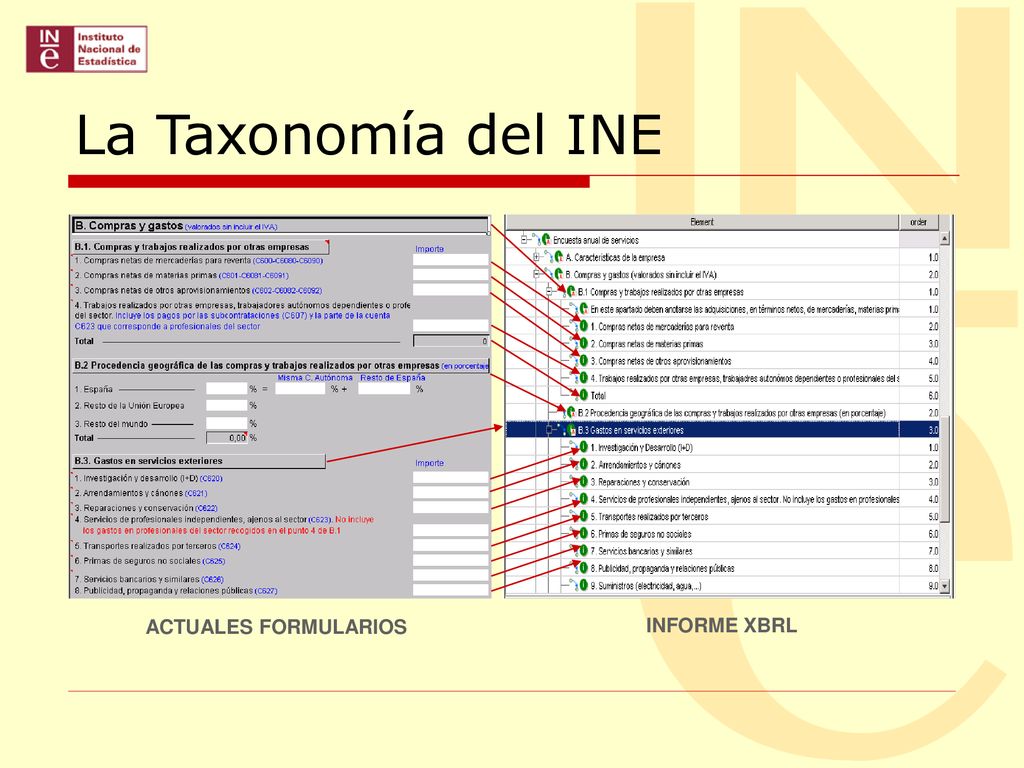Click the green icon for '4. Trabajos realizados por otras empresas'
The image size is (1024, 768).
click(583, 378)
